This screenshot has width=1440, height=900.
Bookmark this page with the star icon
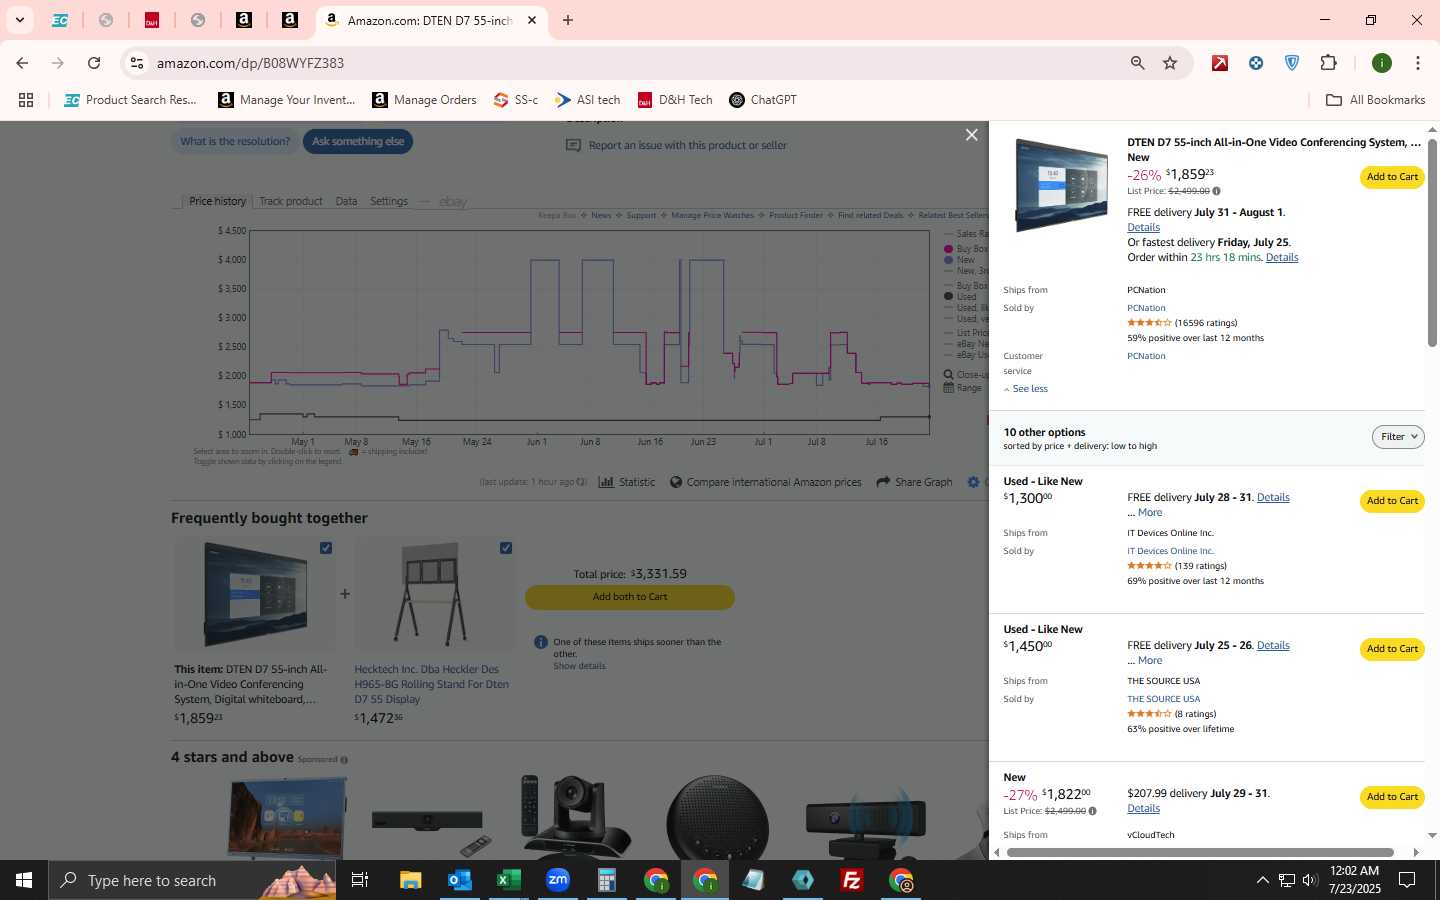[1170, 63]
